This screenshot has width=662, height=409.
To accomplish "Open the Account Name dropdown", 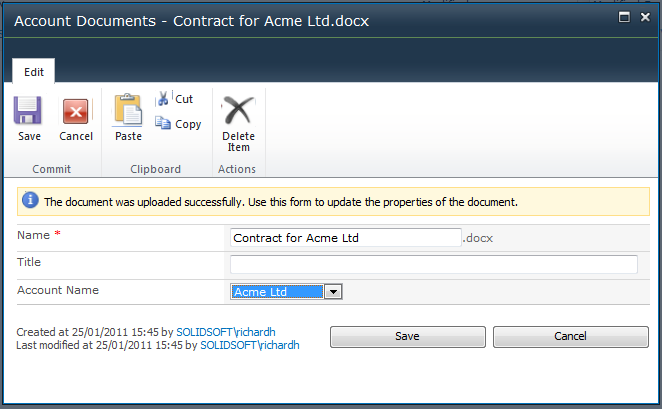I will pyautogui.click(x=334, y=292).
